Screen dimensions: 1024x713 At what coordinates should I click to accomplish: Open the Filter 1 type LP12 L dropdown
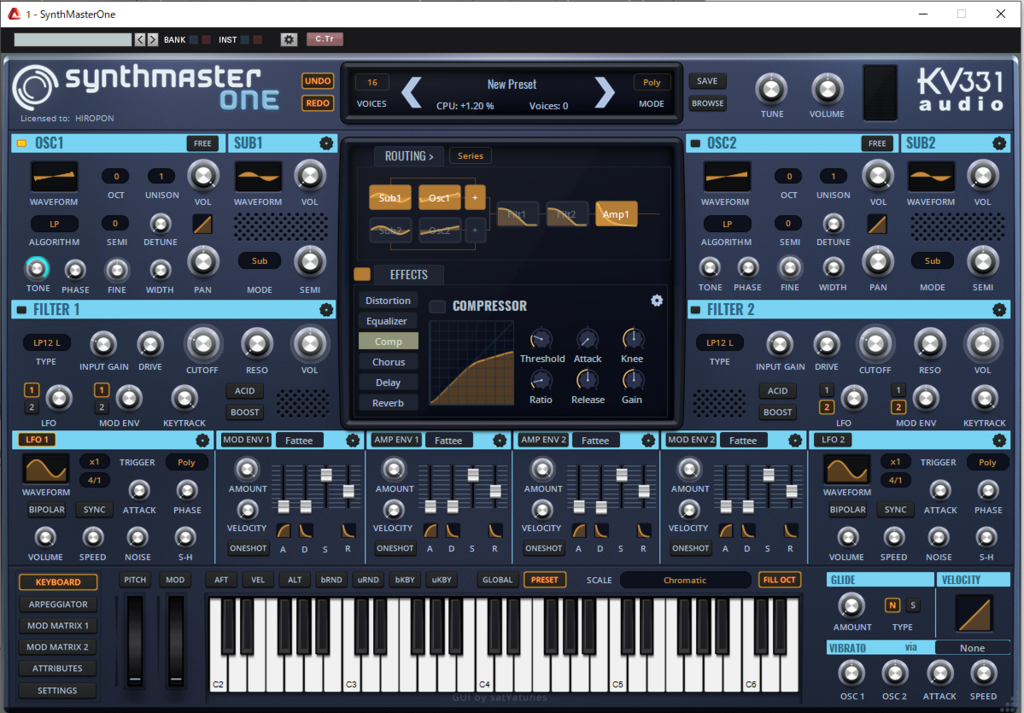tap(46, 343)
